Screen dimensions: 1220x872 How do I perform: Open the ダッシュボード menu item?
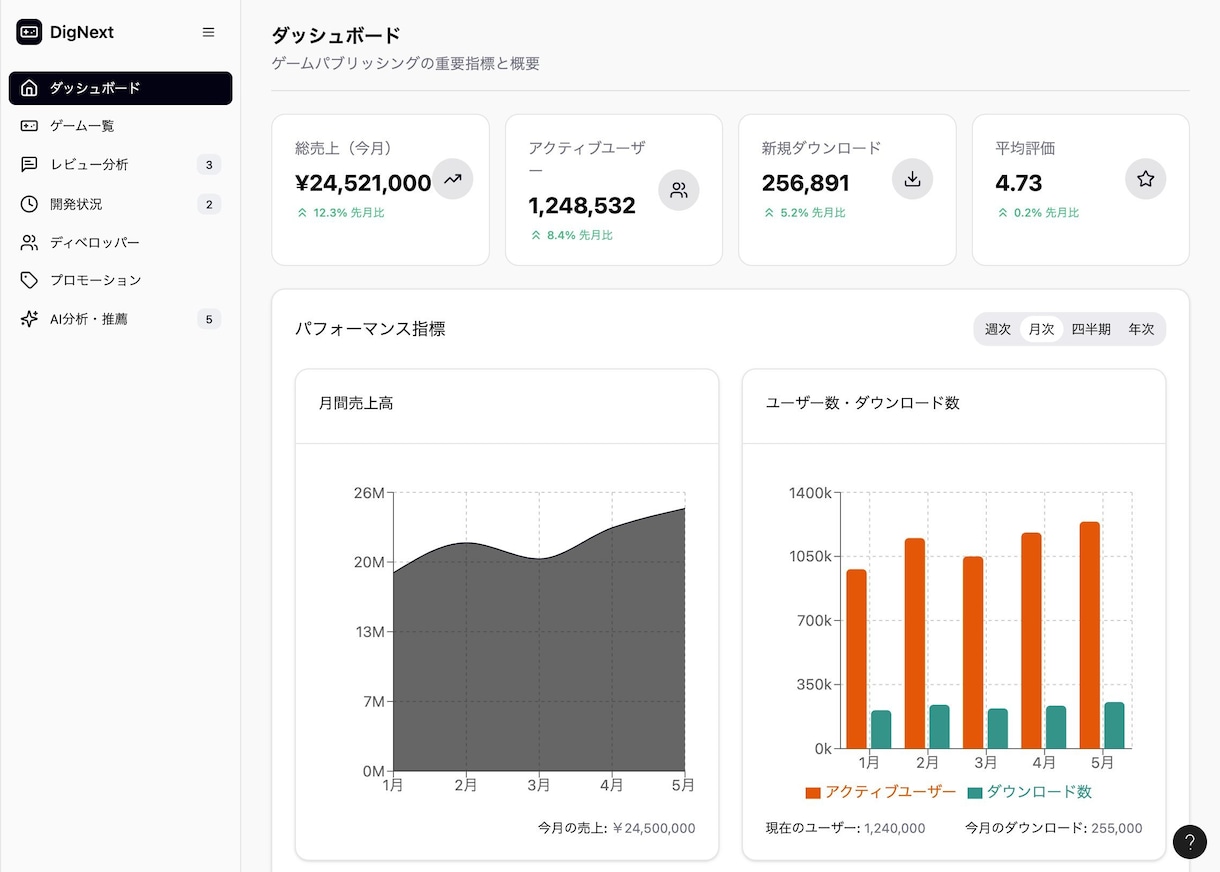120,88
